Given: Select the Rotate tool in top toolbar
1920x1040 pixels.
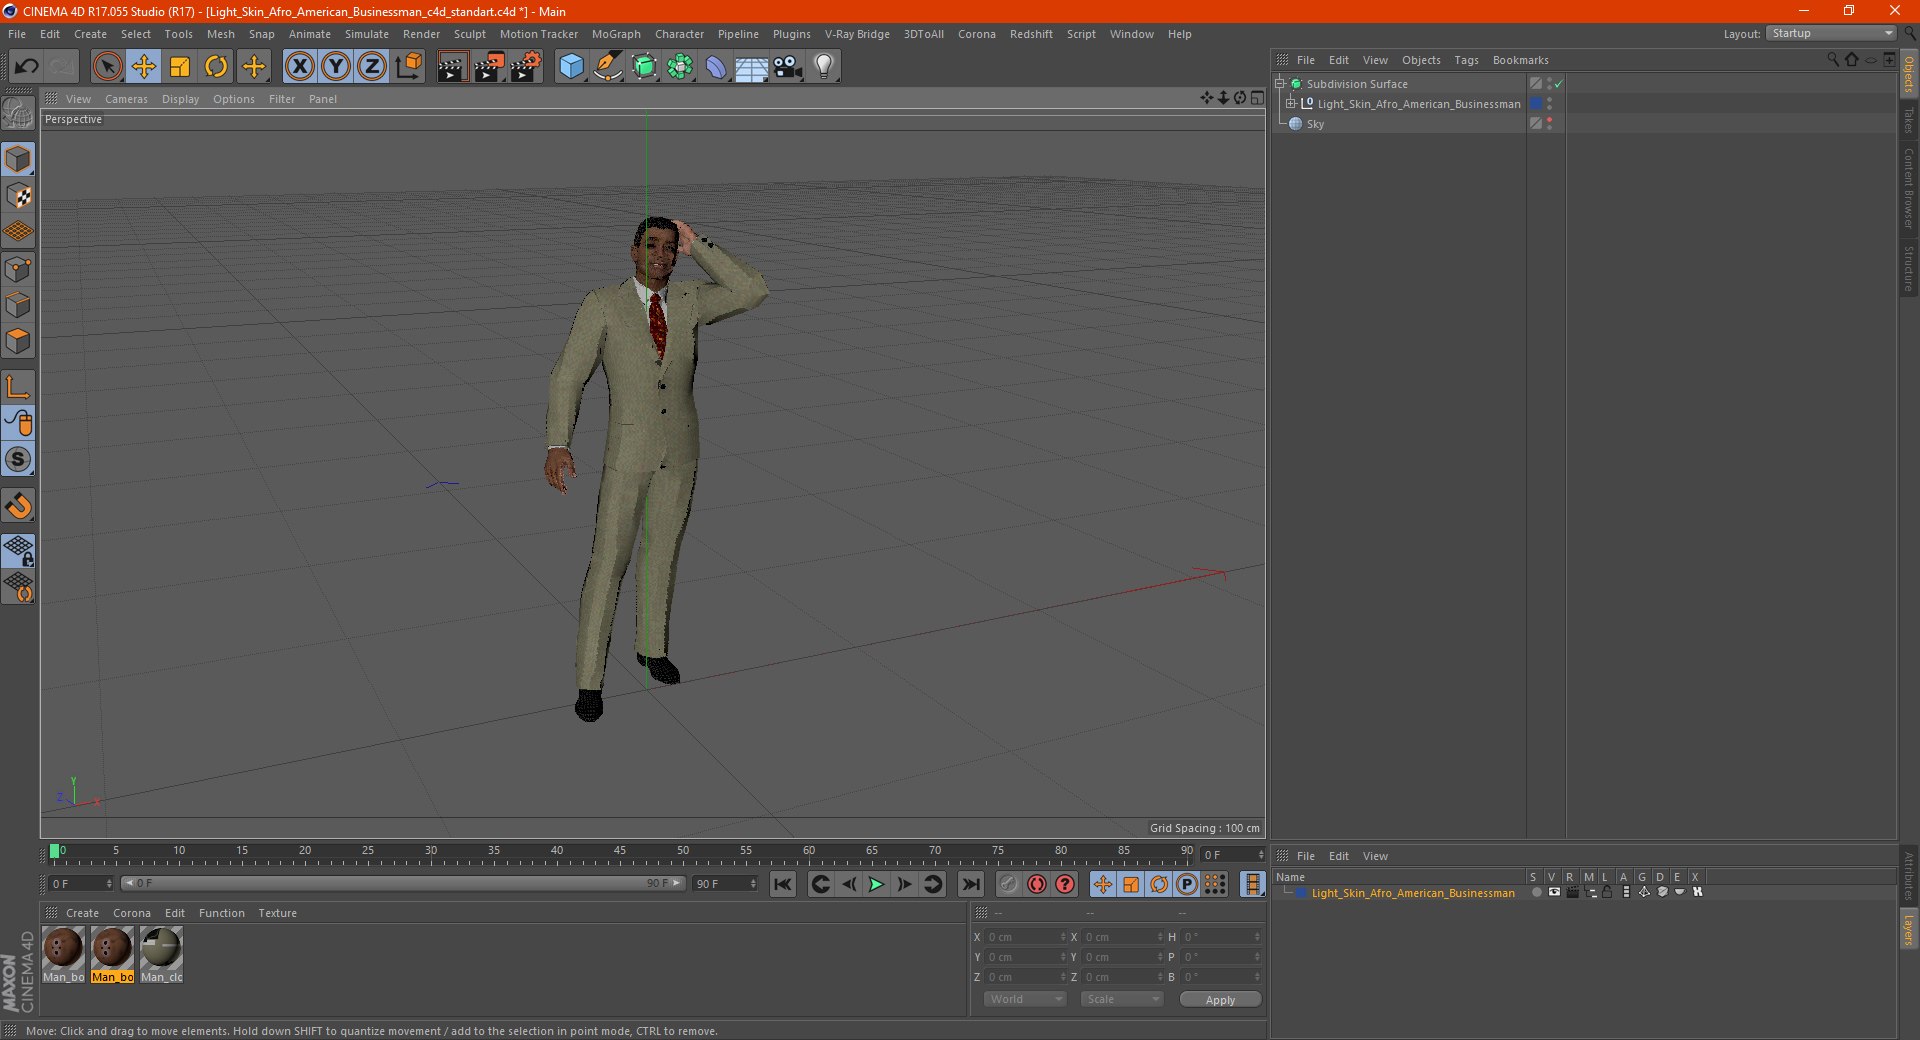Looking at the screenshot, I should [216, 67].
